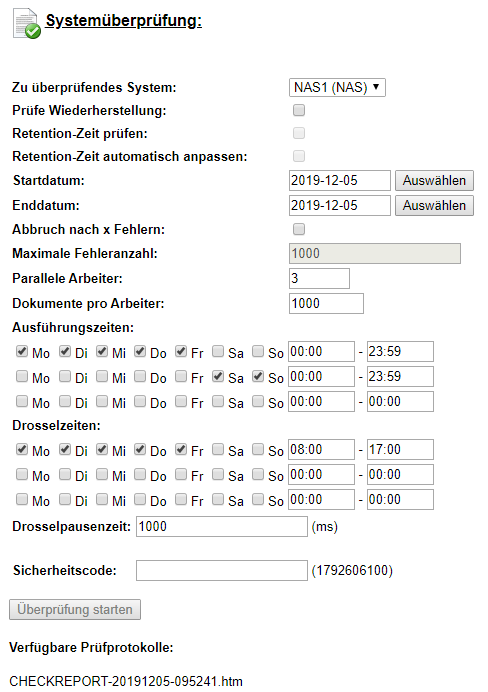Uncheck So in second Ausführungszeiten row
The height and width of the screenshot is (692, 488).
click(258, 376)
